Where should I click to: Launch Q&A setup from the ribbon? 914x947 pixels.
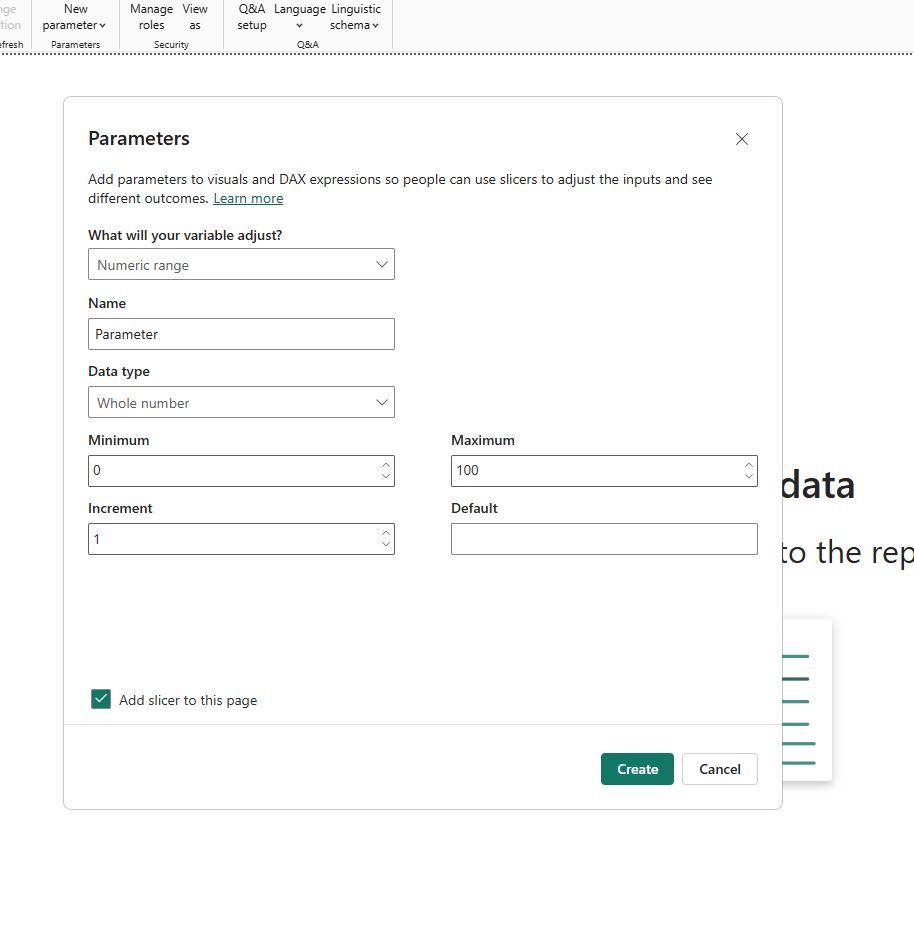pyautogui.click(x=251, y=17)
